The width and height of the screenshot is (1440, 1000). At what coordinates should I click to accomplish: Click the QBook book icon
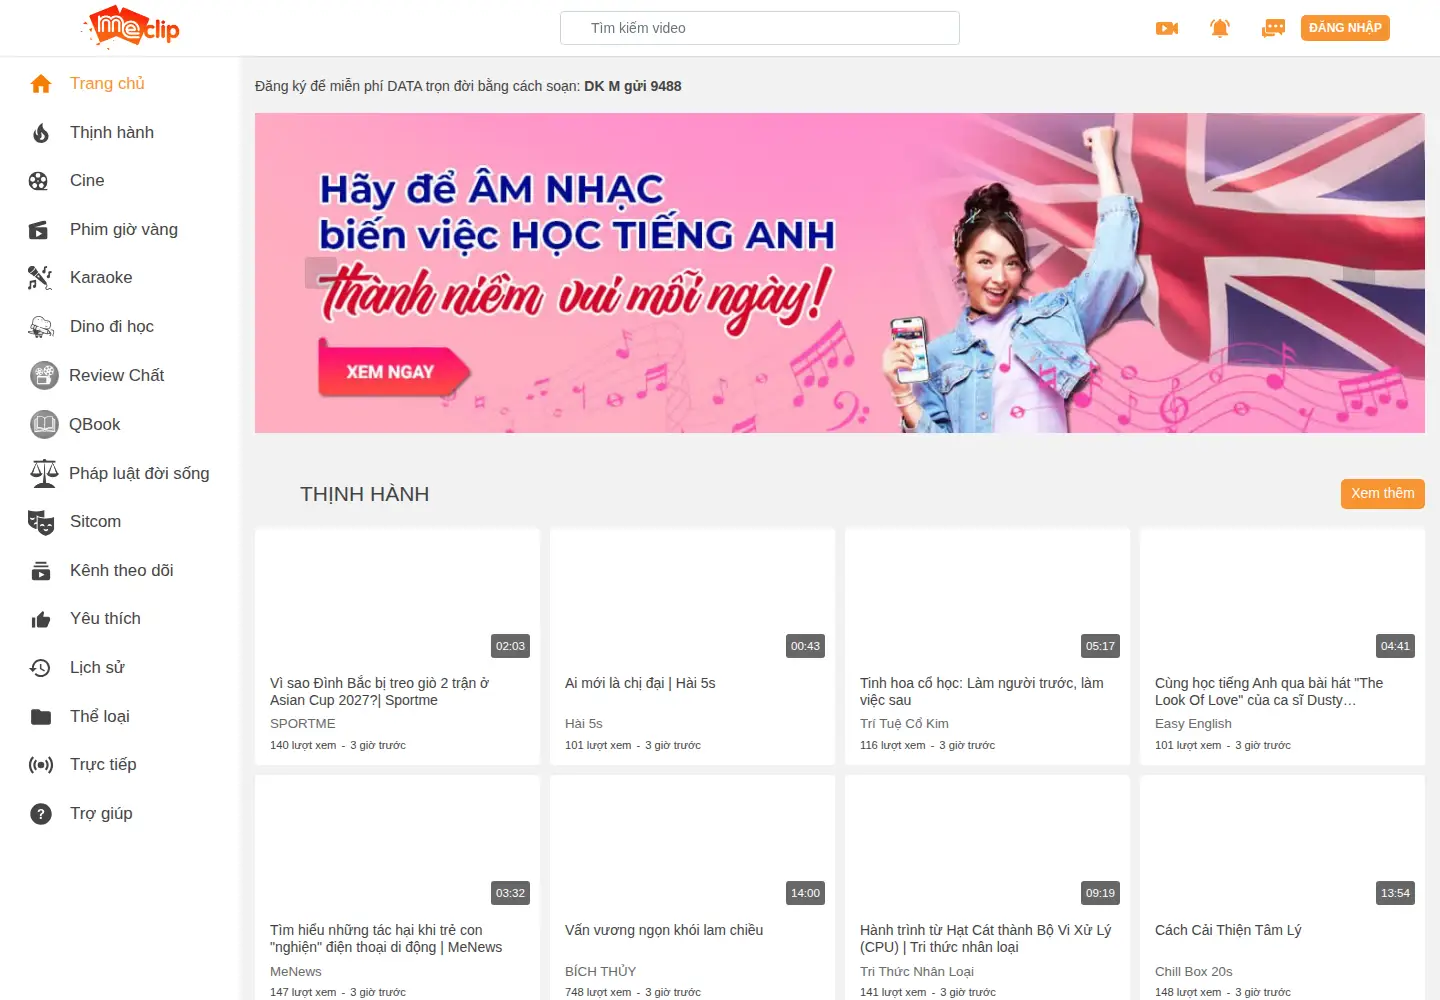tap(44, 424)
